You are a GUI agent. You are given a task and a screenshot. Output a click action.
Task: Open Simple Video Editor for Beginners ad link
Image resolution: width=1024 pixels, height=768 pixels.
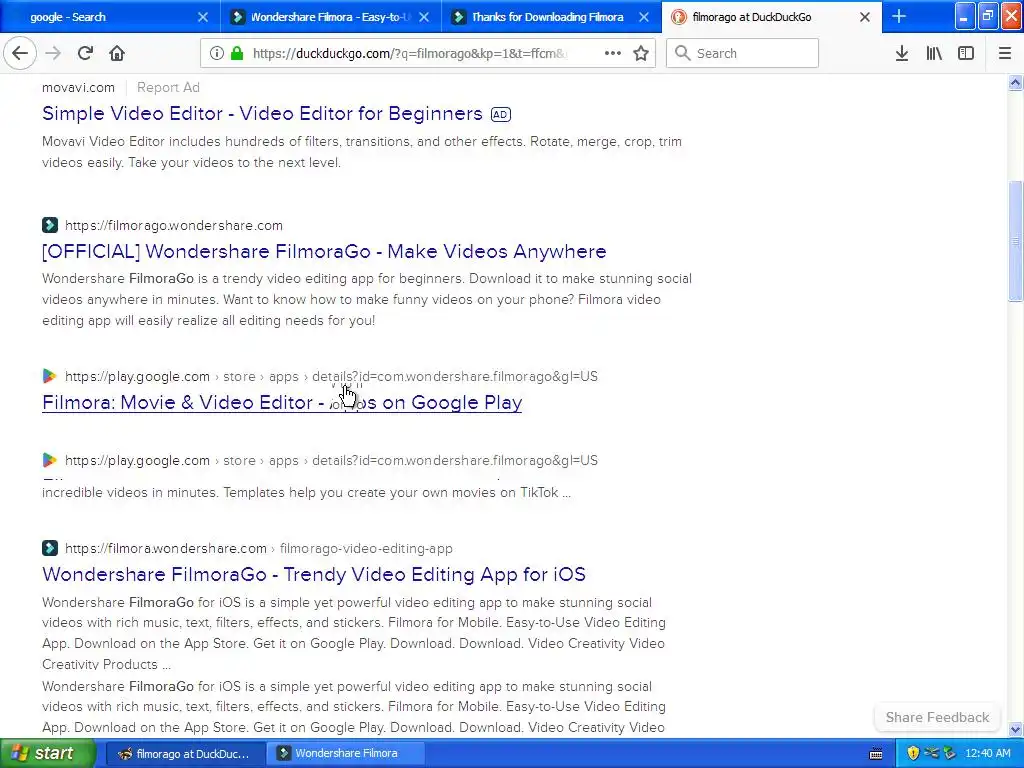[x=262, y=113]
